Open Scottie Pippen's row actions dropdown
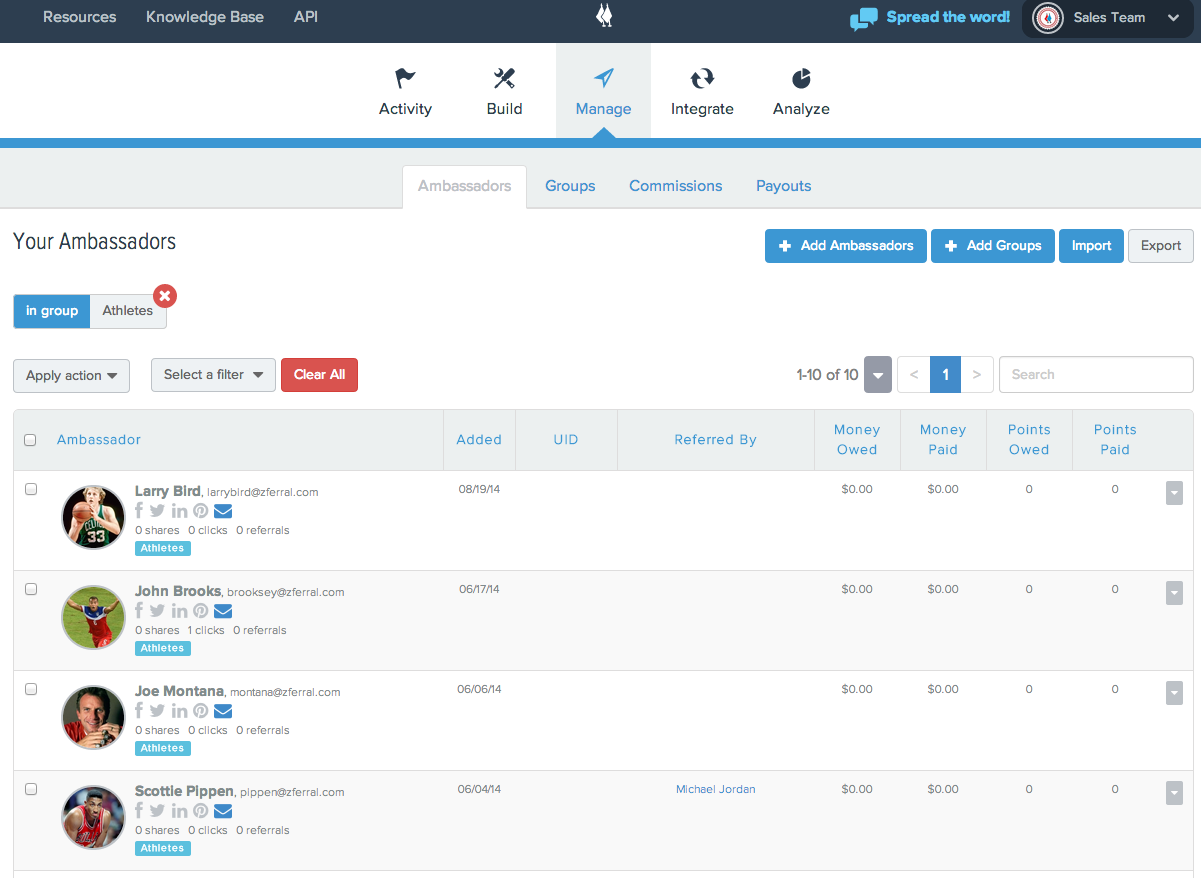Screen dimensions: 1201x878 click(1174, 793)
